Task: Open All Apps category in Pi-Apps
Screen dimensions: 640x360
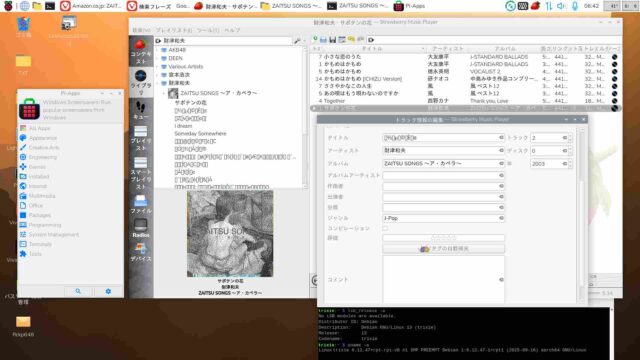Action: pos(40,128)
